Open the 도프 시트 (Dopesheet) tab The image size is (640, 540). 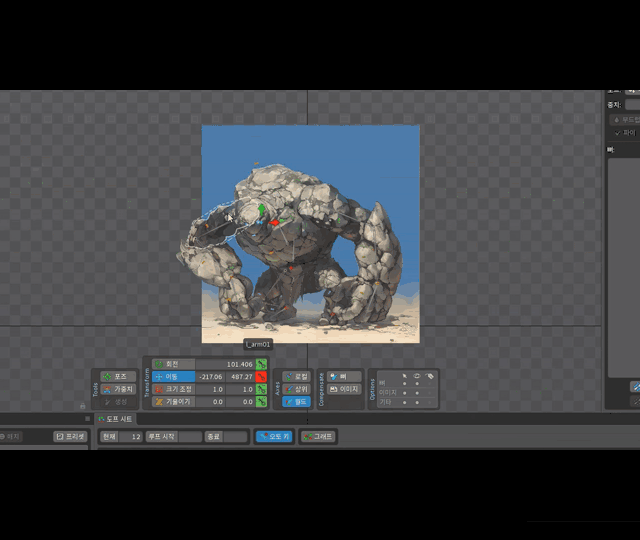115,419
